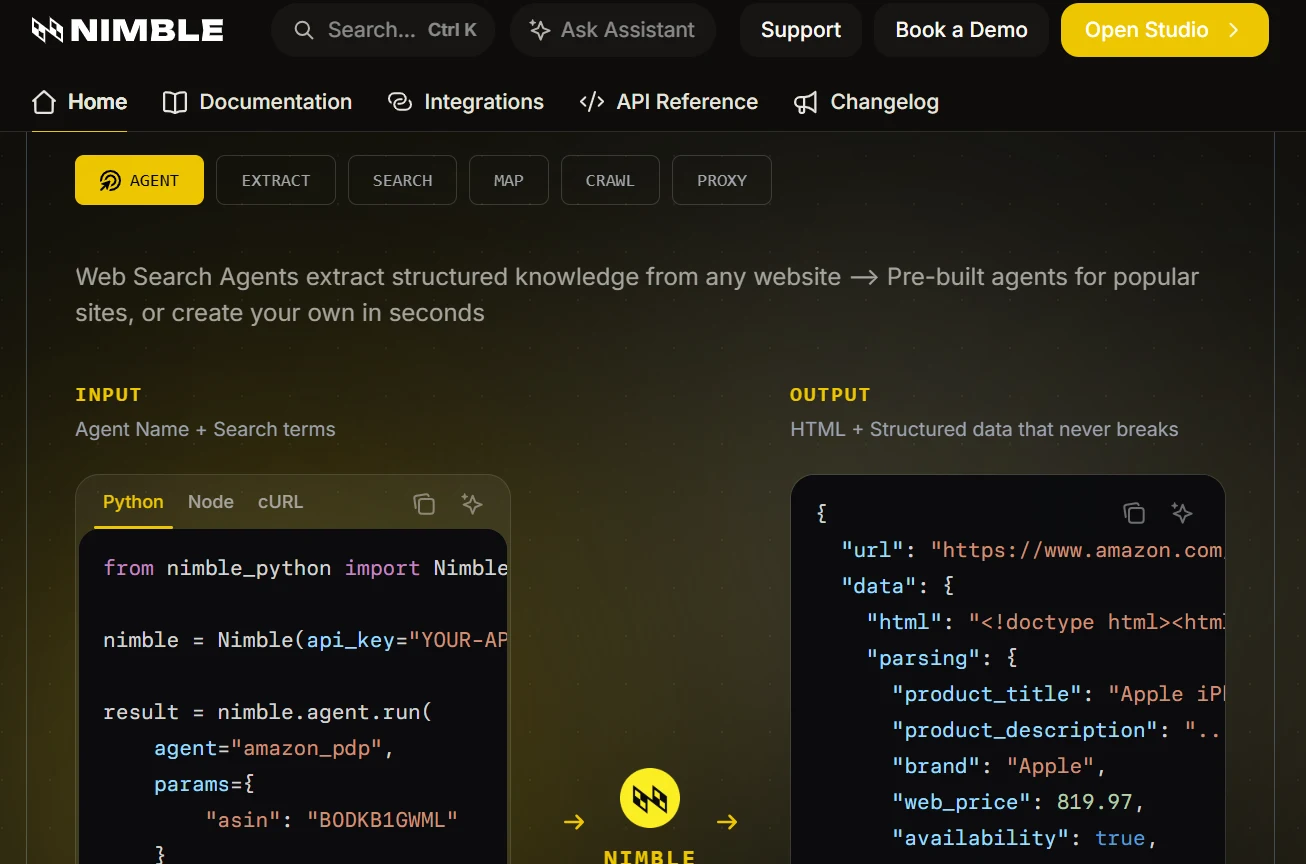Open the Documentation section

tap(257, 102)
